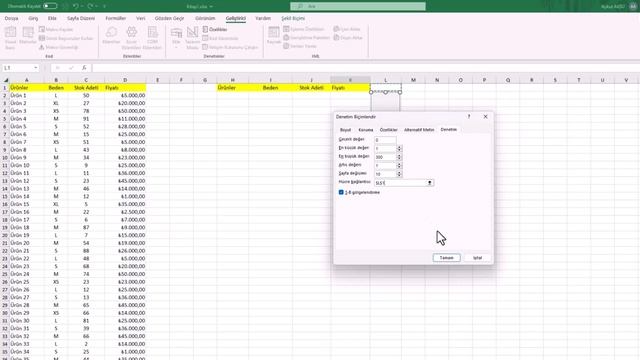Image resolution: width=640 pixels, height=360 pixels.
Task: Switch to the Veri ribbon tab
Action: tap(140, 18)
